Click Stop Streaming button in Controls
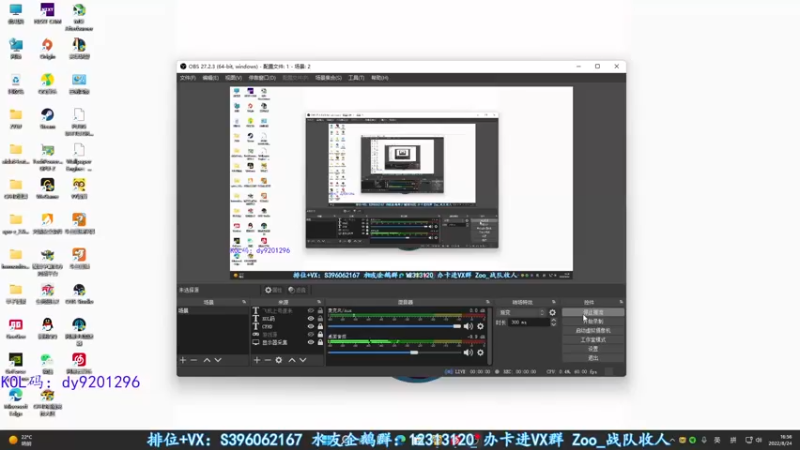800x450 pixels. [593, 312]
